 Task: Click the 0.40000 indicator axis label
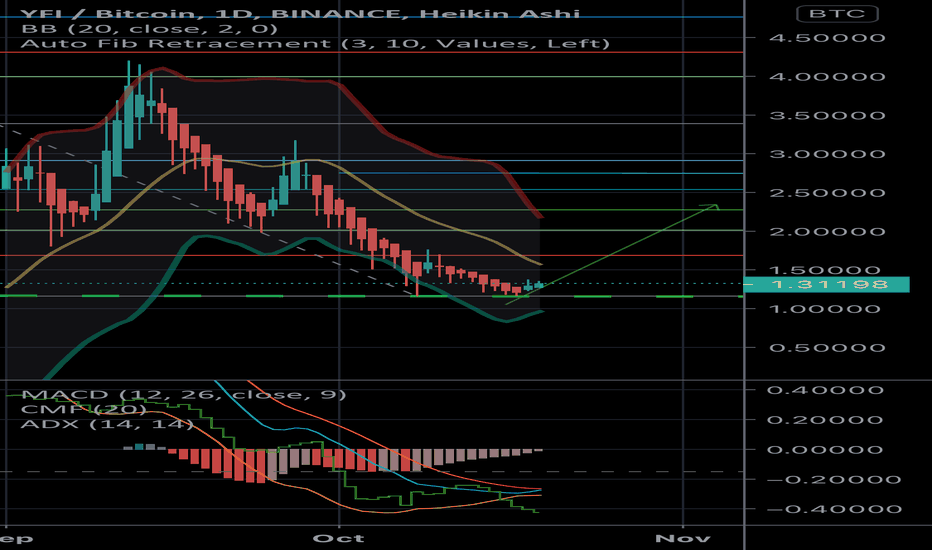825,390
